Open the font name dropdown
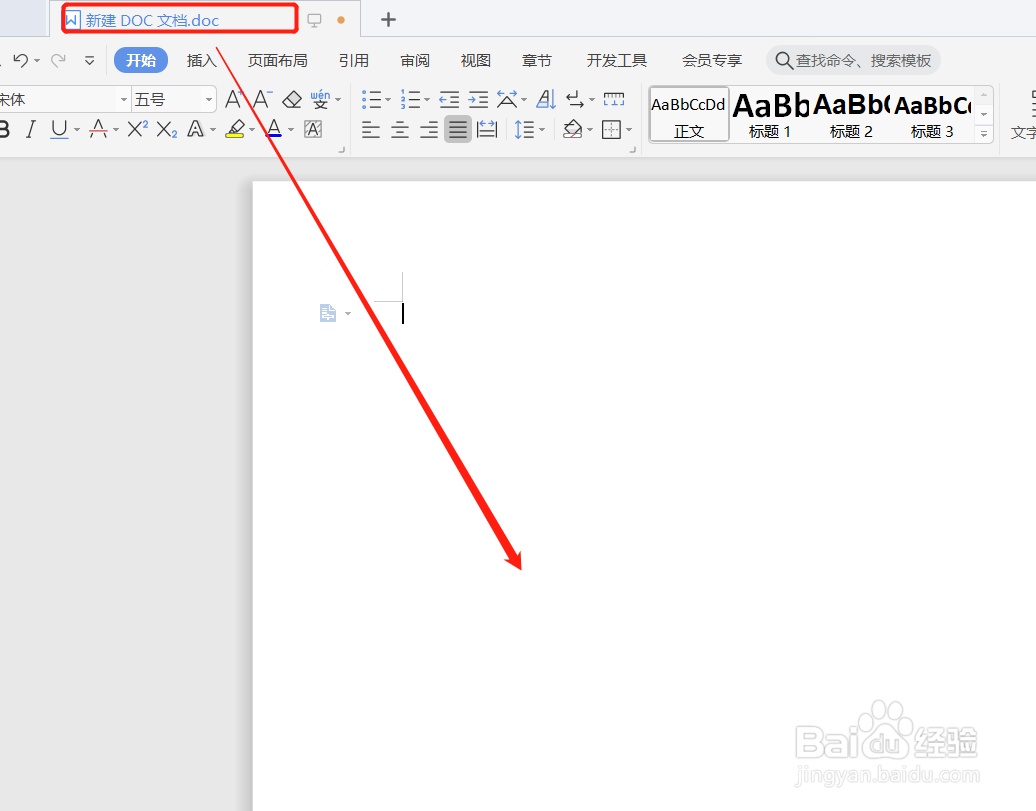The height and width of the screenshot is (811, 1036). point(124,100)
